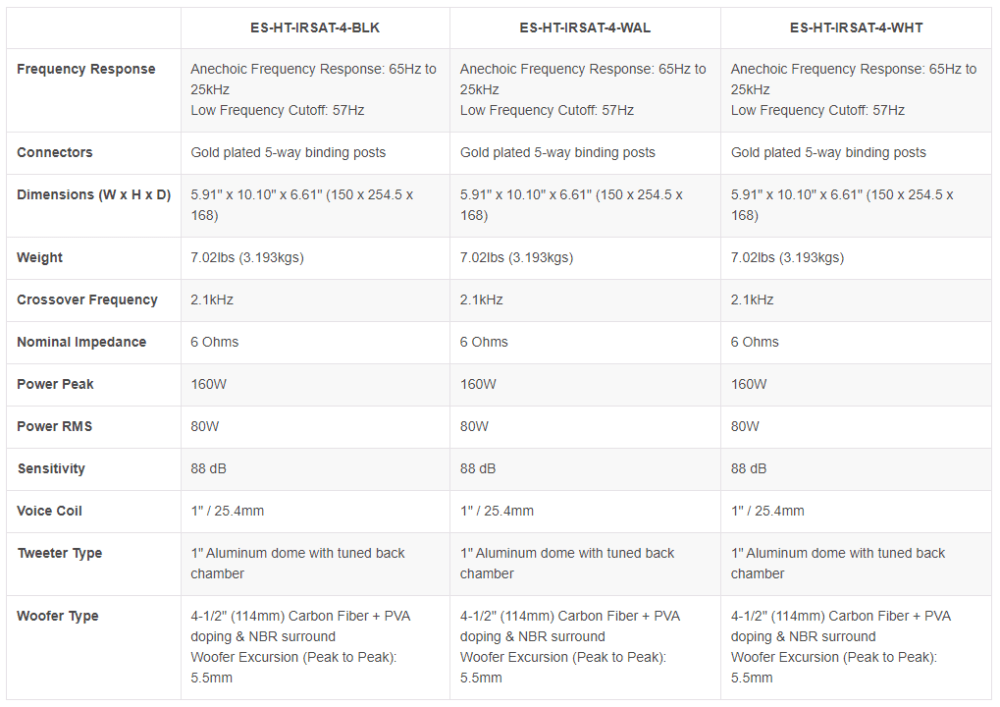
Task: Click the Frequency Response row label
Action: [x=86, y=69]
